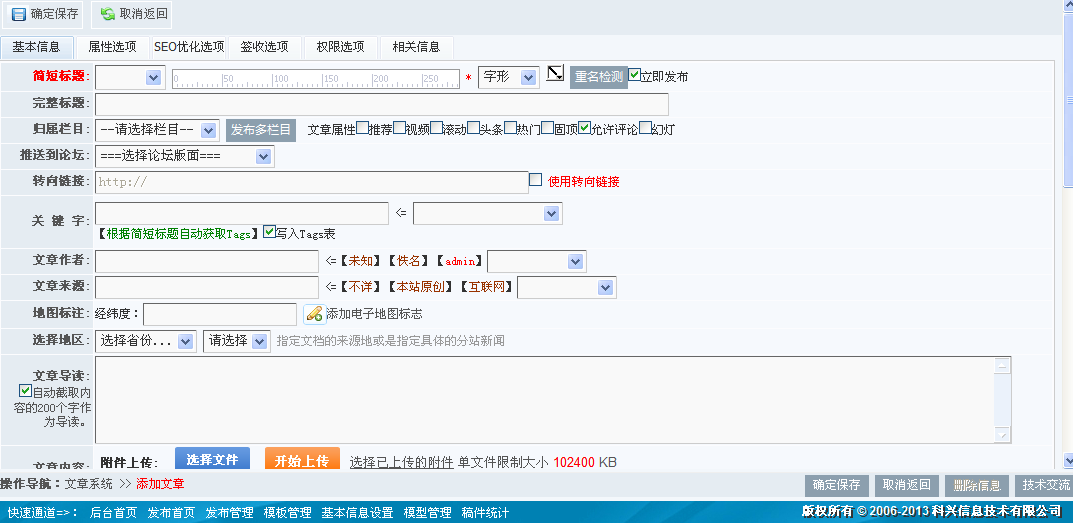1073x523 pixels.
Task: Switch to the 基本信息 tab
Action: (36, 47)
